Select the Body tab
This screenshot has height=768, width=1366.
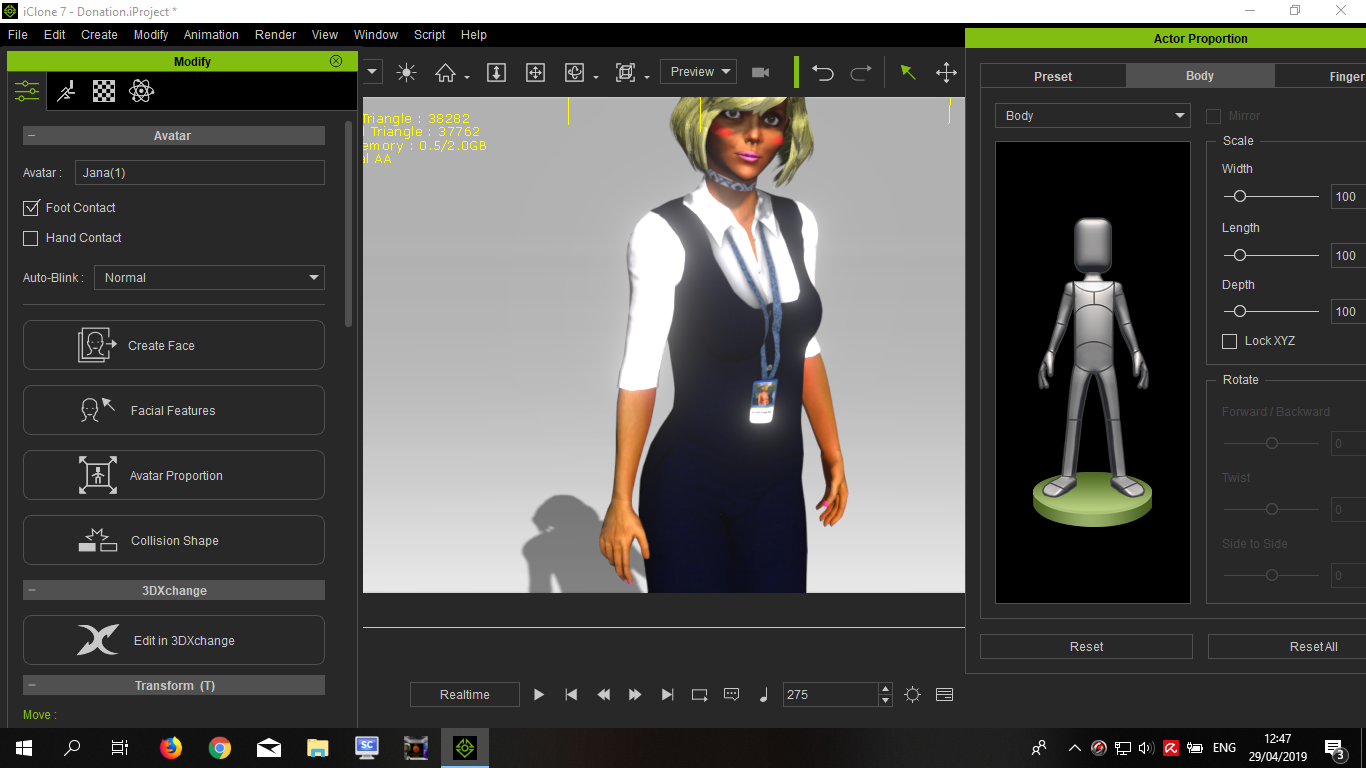(1200, 76)
